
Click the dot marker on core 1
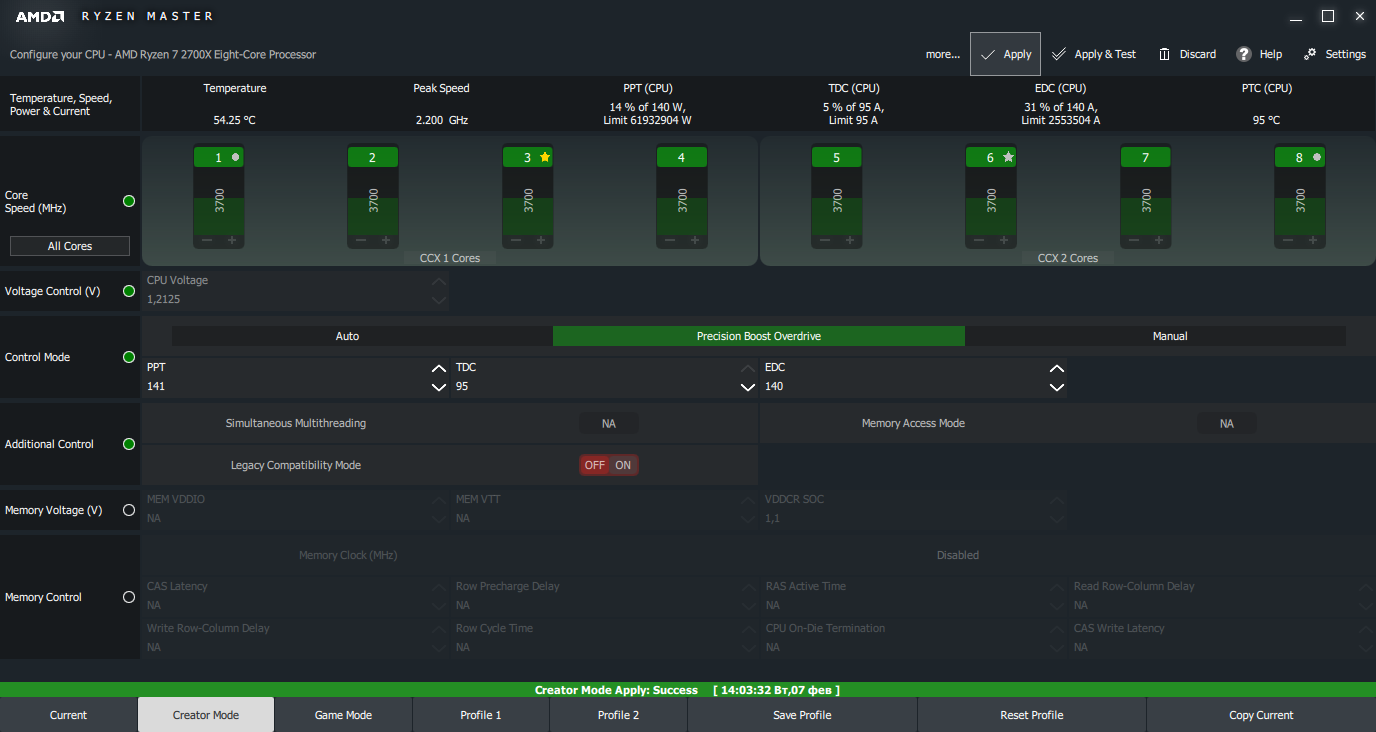(236, 157)
